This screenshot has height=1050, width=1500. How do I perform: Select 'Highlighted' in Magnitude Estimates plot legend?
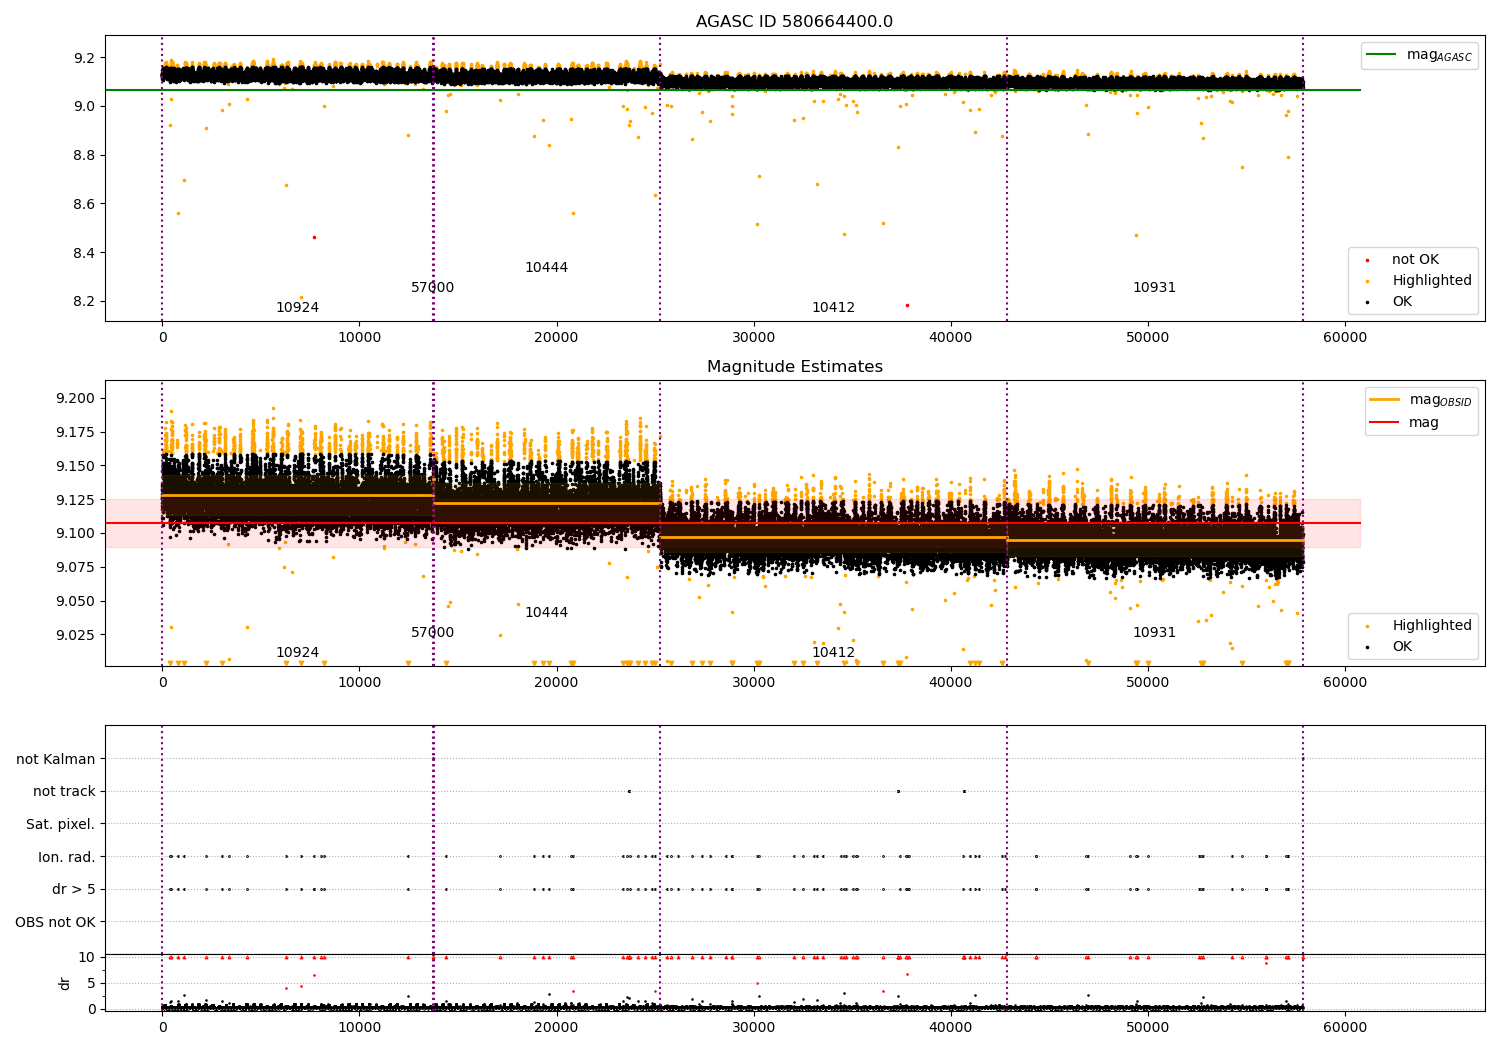coord(1432,626)
